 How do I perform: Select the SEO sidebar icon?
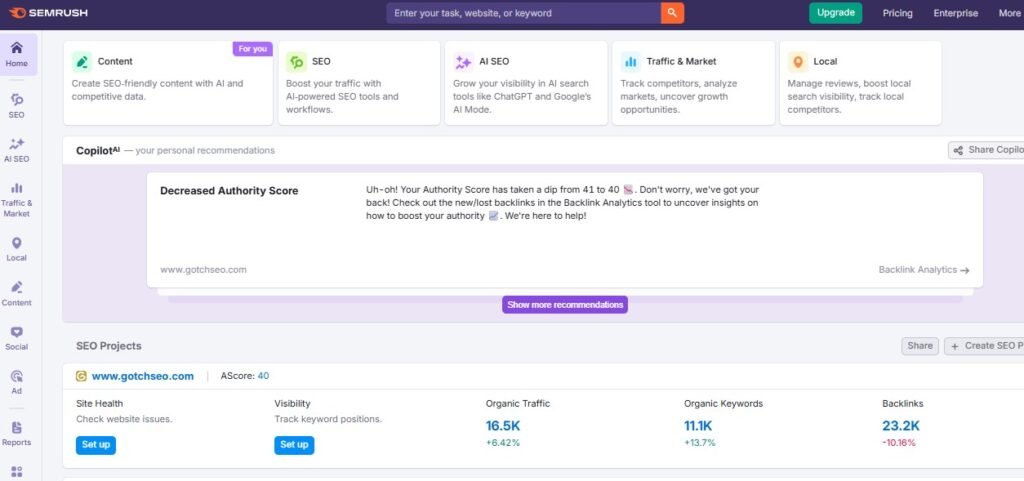[x=17, y=100]
